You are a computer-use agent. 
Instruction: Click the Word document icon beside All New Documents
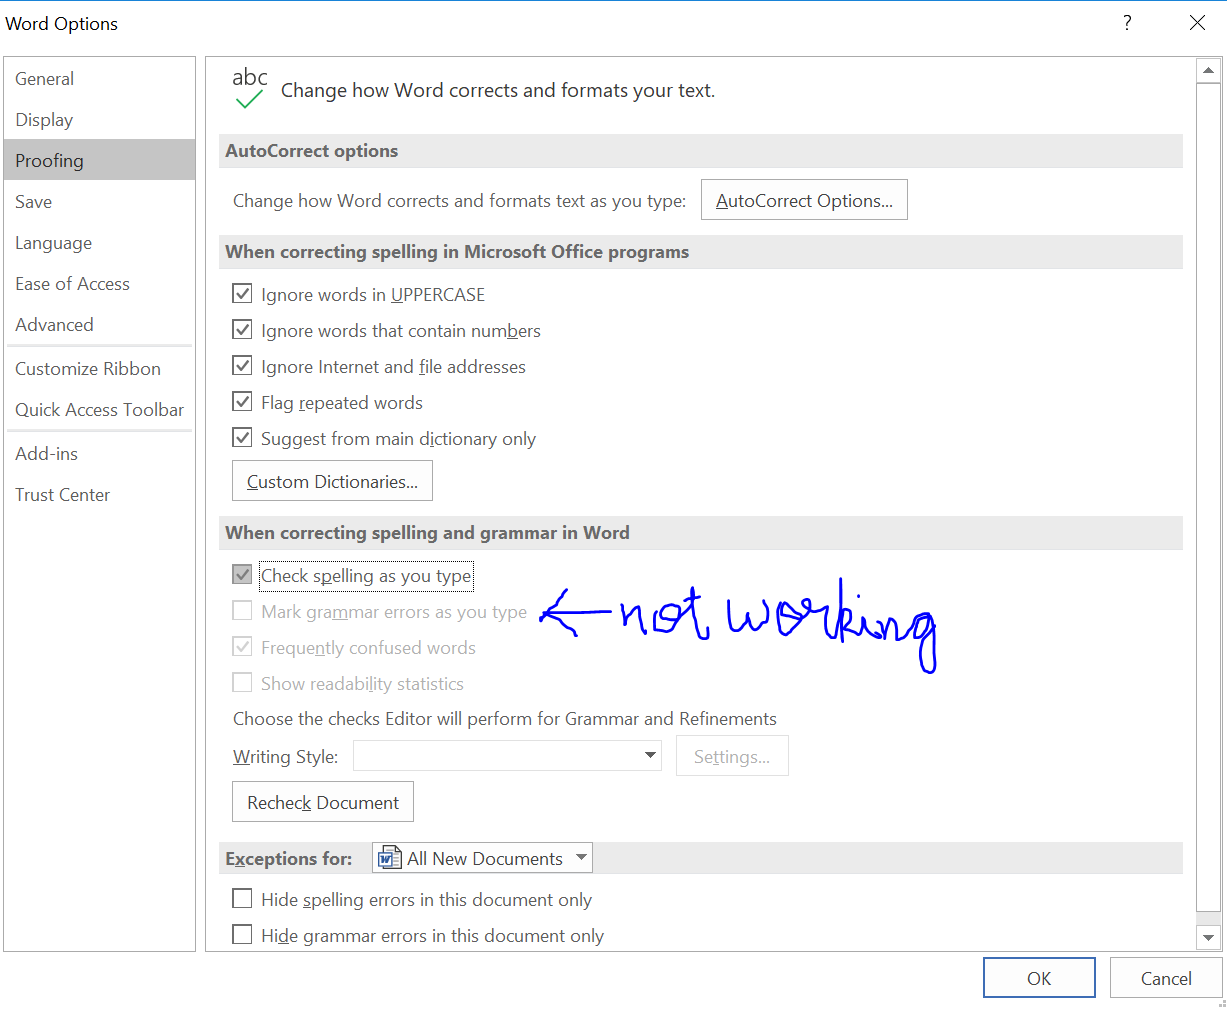390,857
